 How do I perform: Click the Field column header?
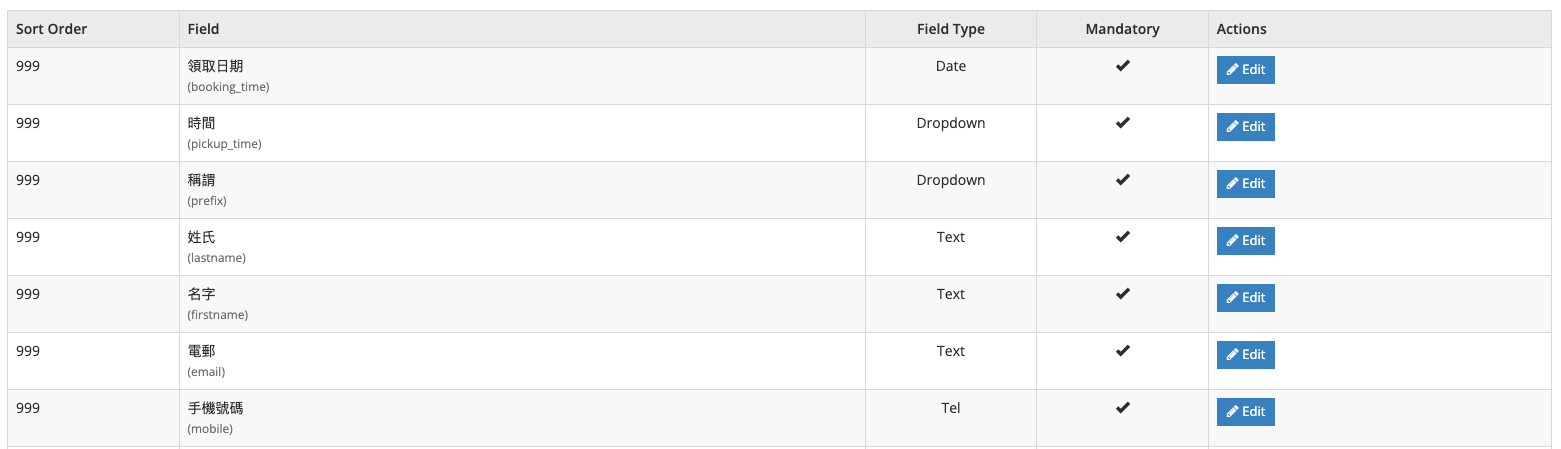[203, 29]
